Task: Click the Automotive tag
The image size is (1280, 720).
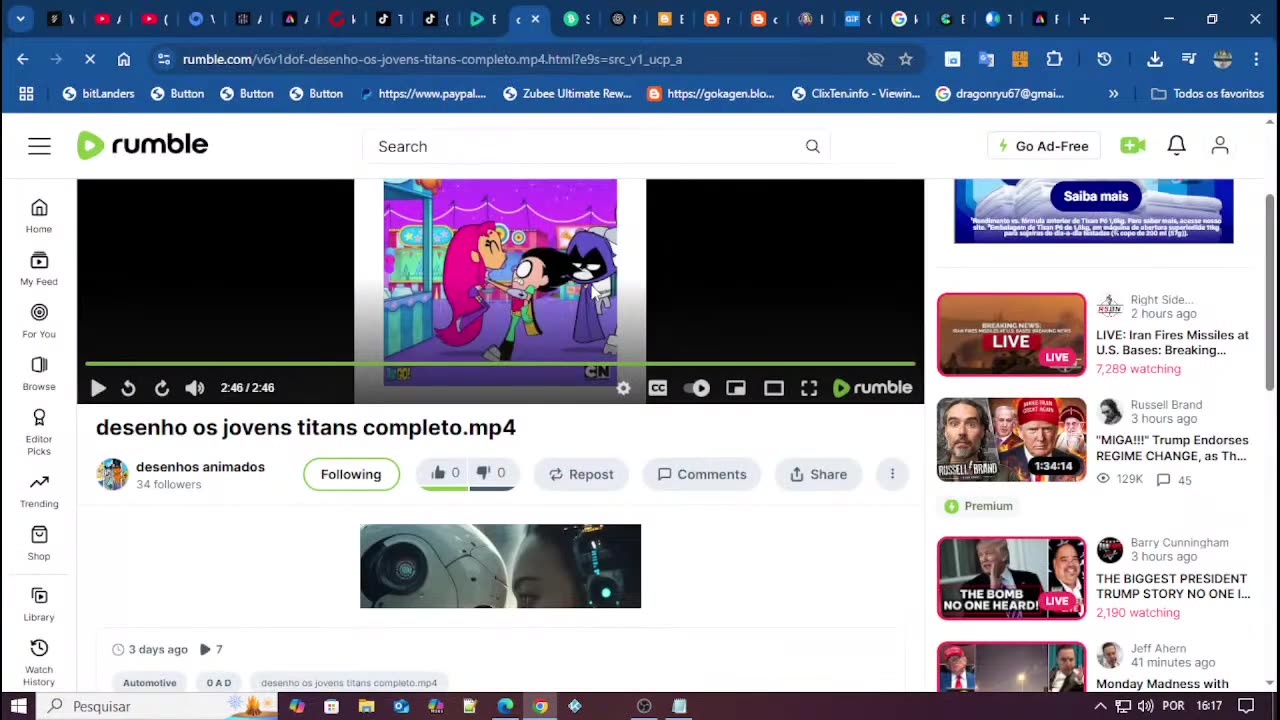Action: (x=150, y=682)
